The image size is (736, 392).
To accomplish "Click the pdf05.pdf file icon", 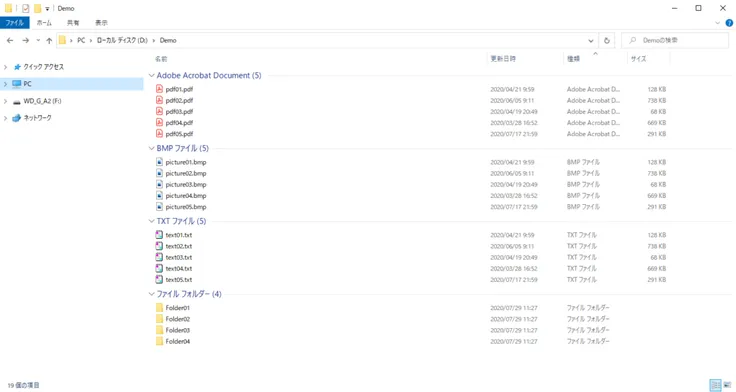I will (159, 134).
